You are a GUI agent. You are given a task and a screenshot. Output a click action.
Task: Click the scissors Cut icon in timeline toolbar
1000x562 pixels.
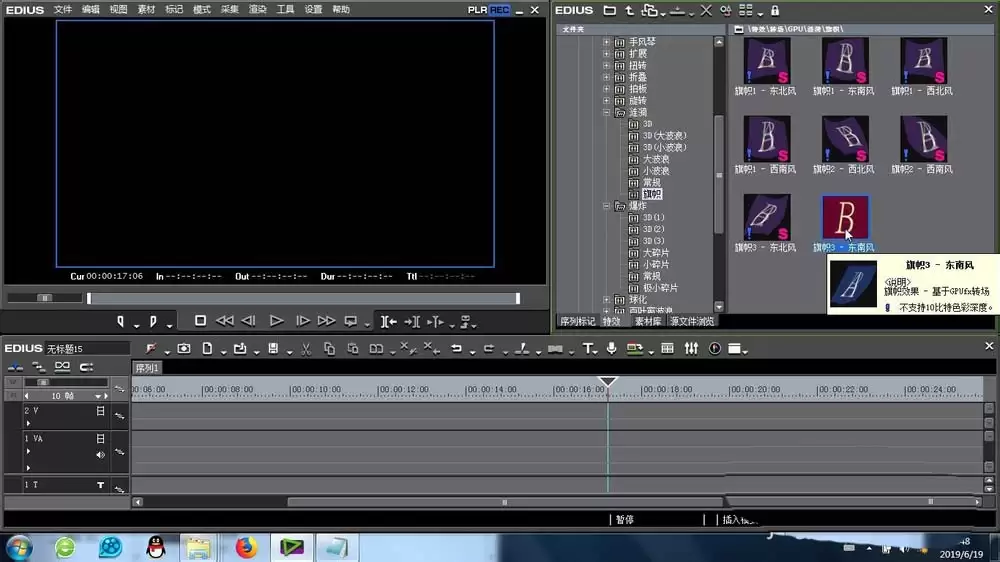[306, 348]
